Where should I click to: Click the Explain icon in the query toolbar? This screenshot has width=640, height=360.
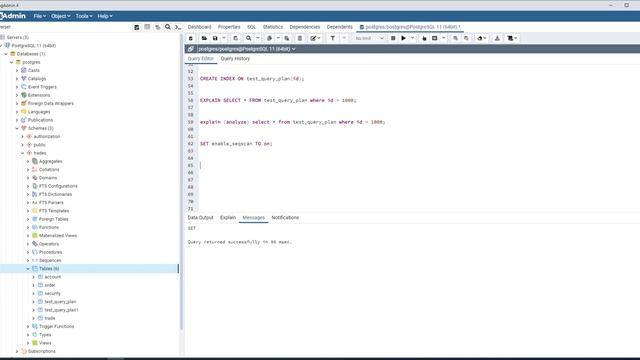pyautogui.click(x=424, y=38)
